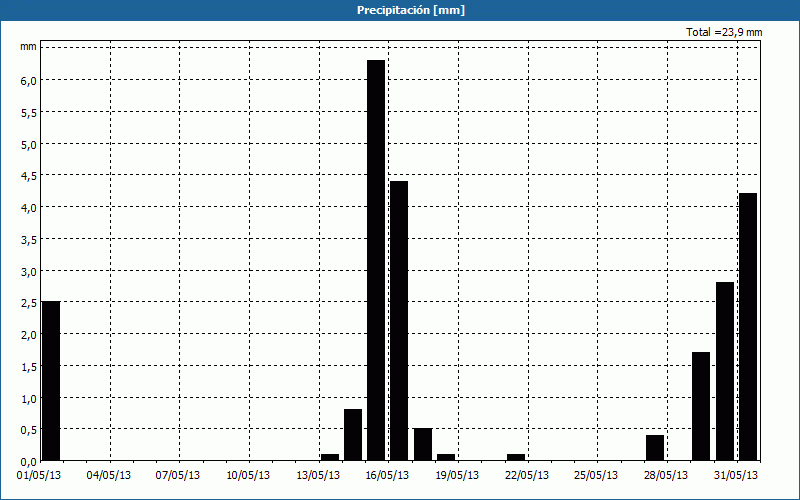Click the 0,5 mm bar for 17/05
The width and height of the screenshot is (800, 500).
423,444
